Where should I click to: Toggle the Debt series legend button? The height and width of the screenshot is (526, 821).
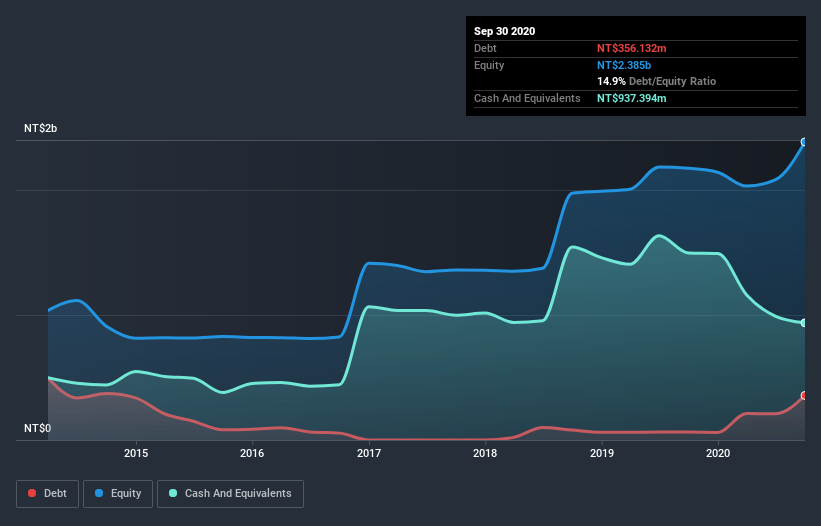[x=48, y=494]
